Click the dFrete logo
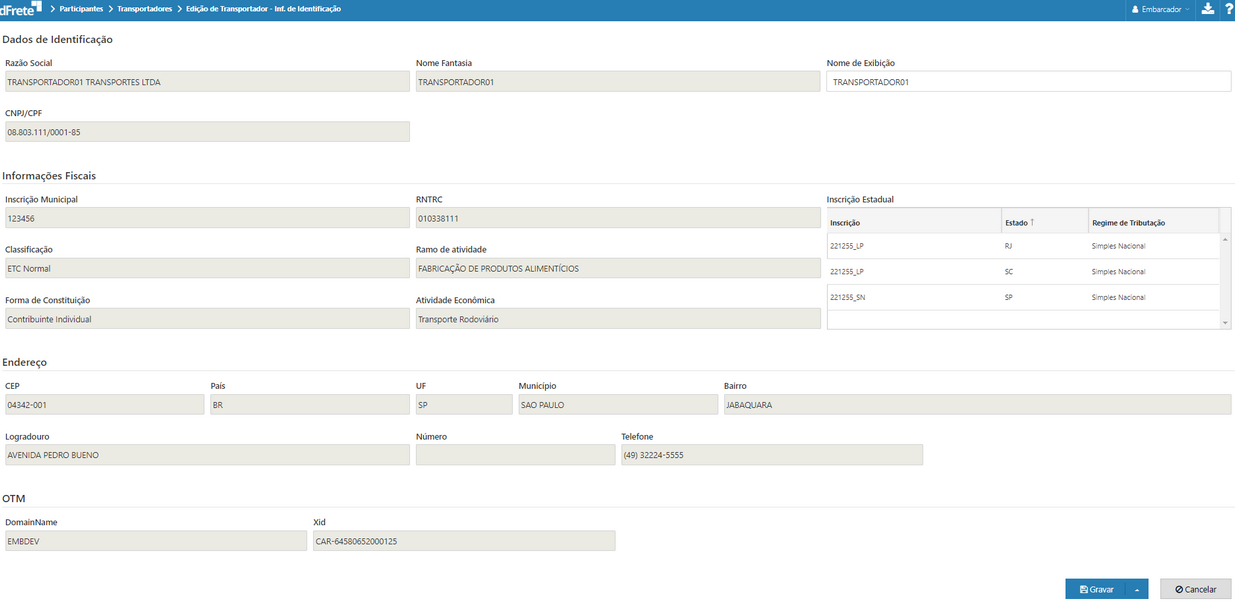The width and height of the screenshot is (1235, 615). coord(20,9)
